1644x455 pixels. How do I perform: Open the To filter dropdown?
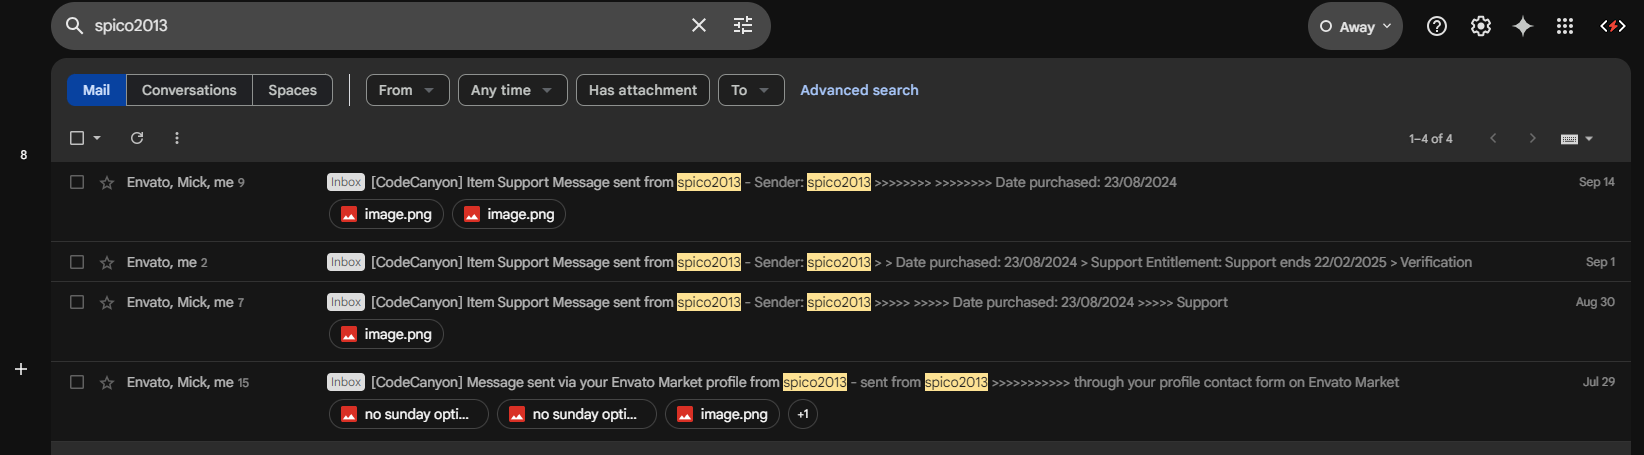750,90
